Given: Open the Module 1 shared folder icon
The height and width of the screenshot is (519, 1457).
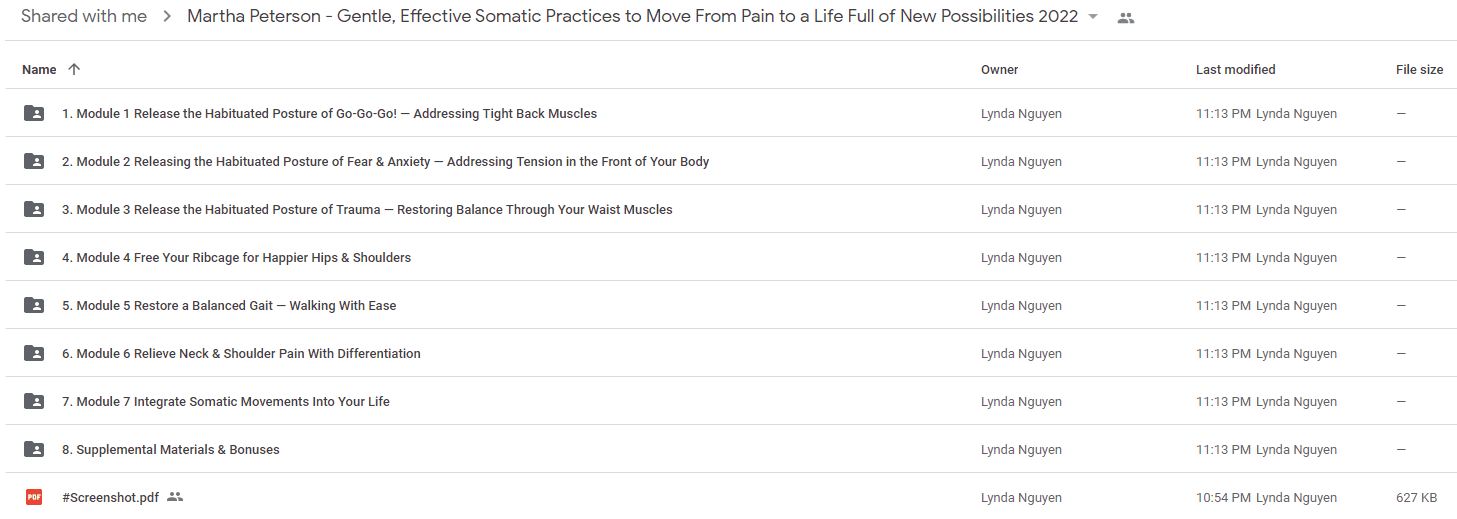Looking at the screenshot, I should click(x=34, y=113).
